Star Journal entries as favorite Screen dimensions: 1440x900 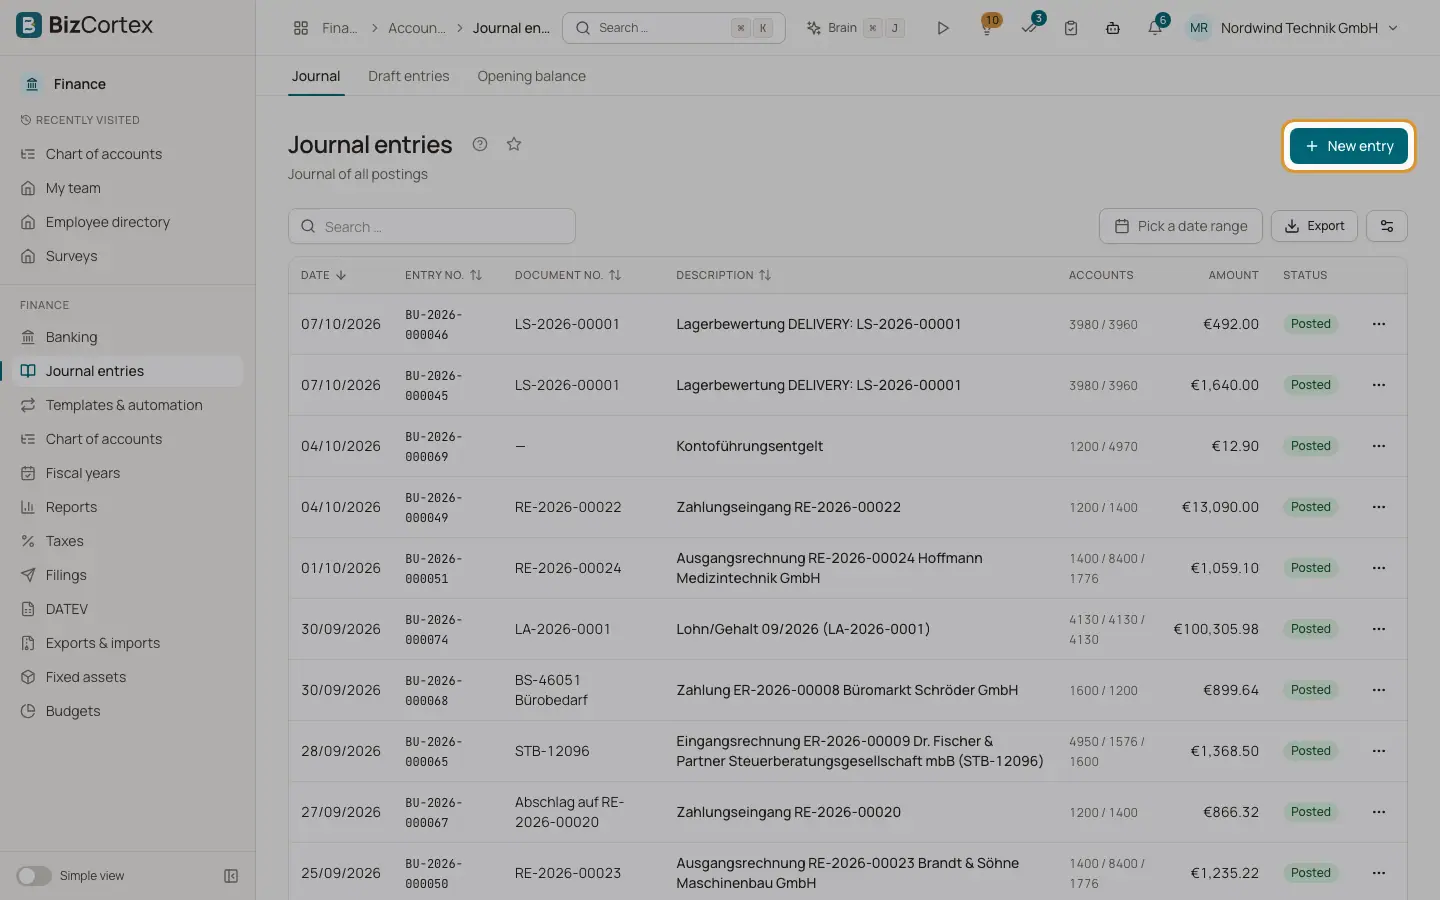point(514,144)
